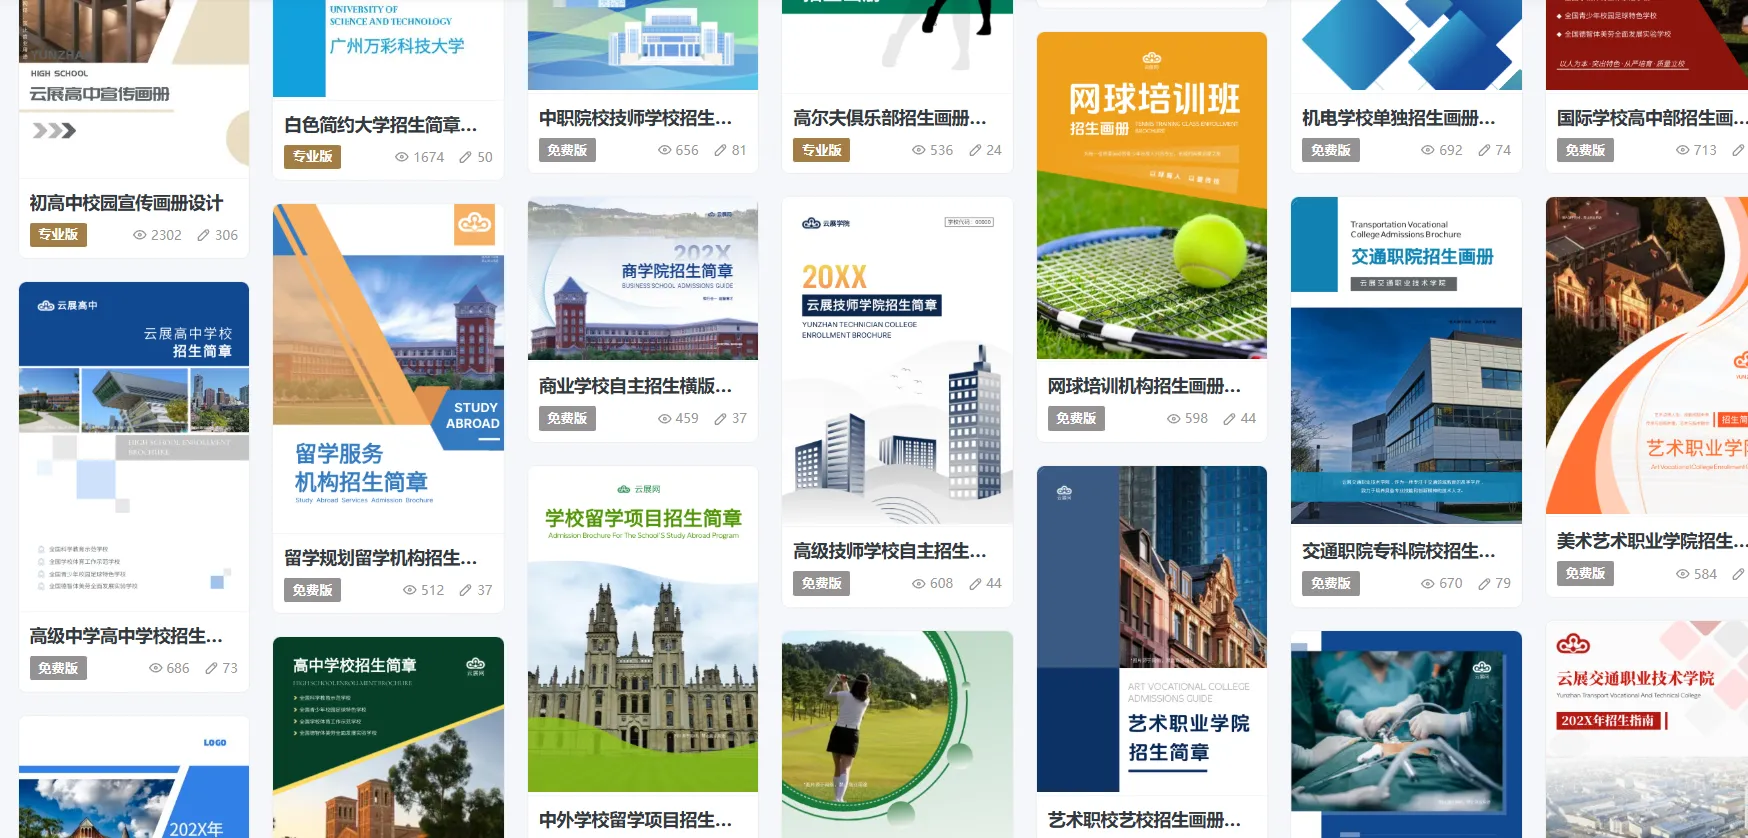Image resolution: width=1748 pixels, height=838 pixels.
Task: Open the 学校留学项目招生简章 castle thumbnail
Action: tap(642, 628)
